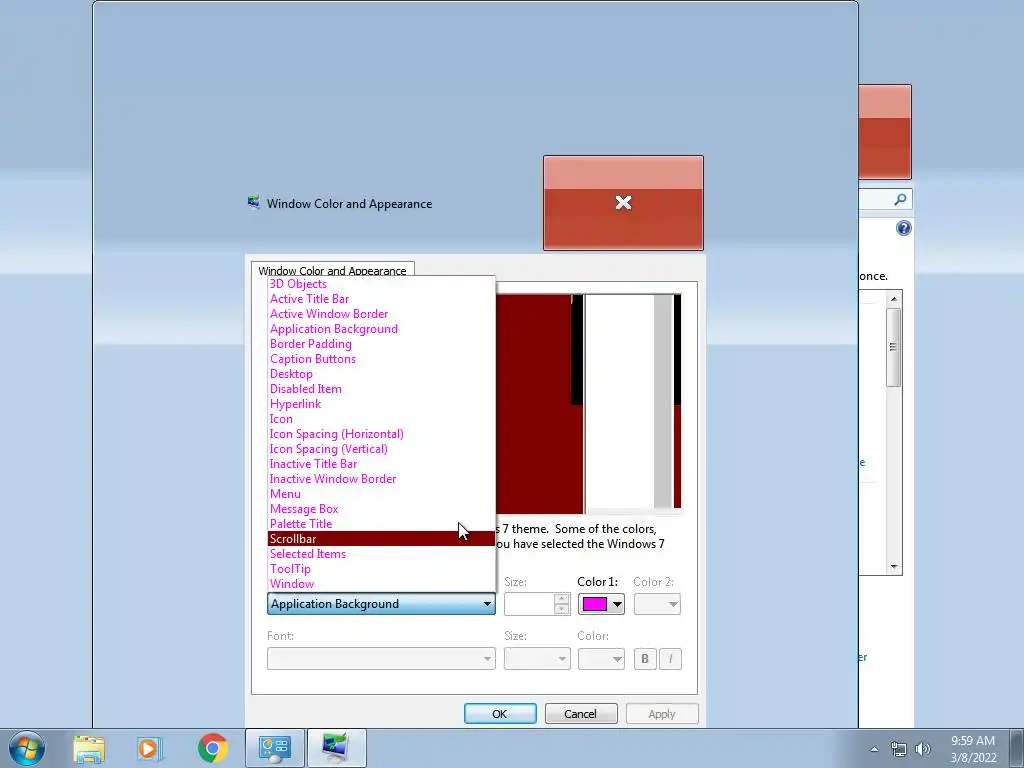1024x768 pixels.
Task: Click the help icon in Personalization window
Action: [x=904, y=228]
